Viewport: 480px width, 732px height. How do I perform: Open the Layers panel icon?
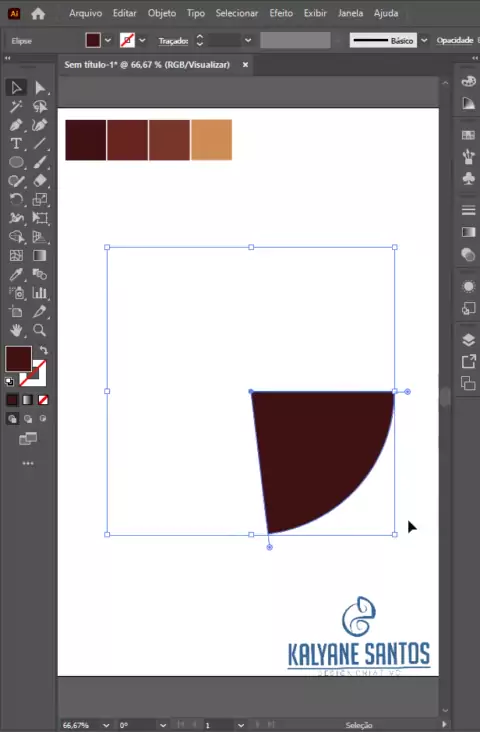[x=468, y=340]
